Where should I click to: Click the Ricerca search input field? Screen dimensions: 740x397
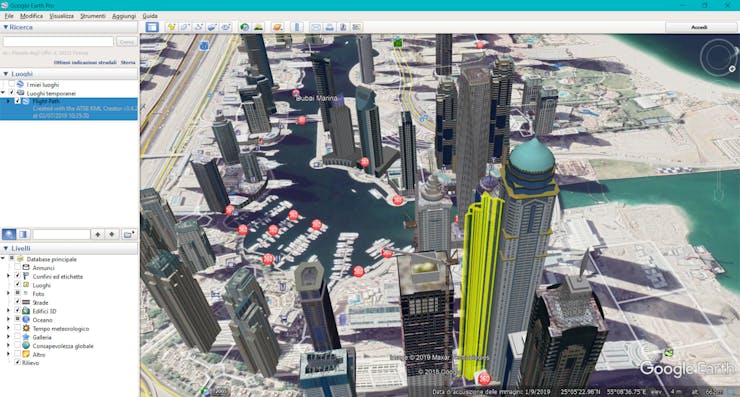pyautogui.click(x=58, y=42)
